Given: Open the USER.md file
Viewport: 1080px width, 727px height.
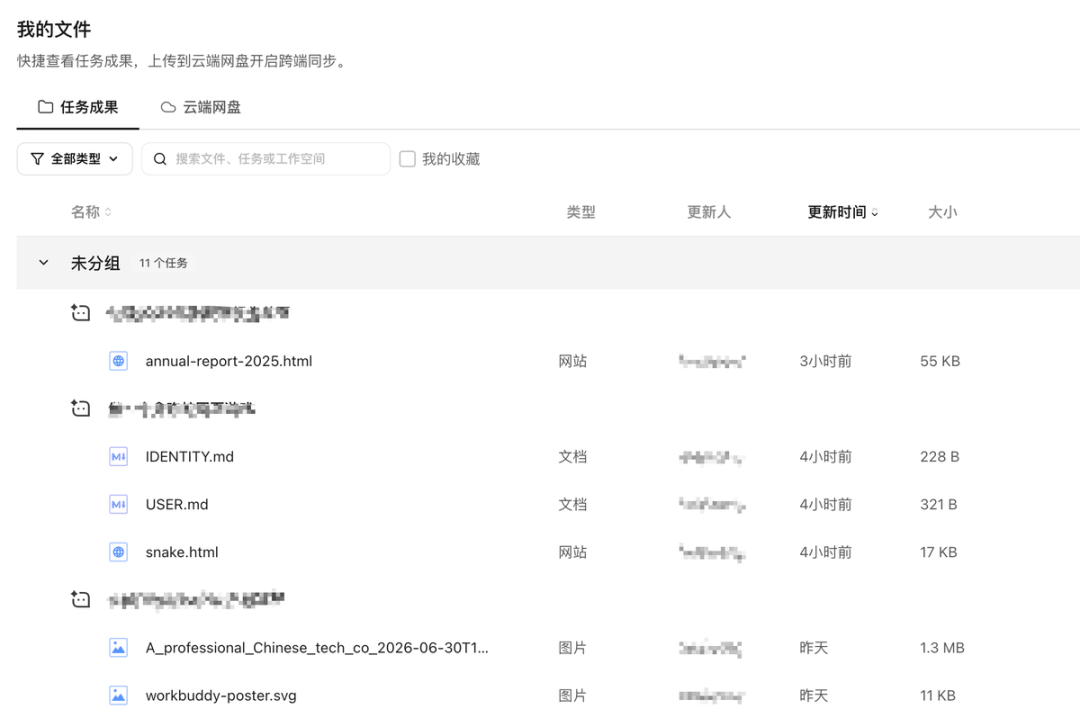Looking at the screenshot, I should 177,504.
